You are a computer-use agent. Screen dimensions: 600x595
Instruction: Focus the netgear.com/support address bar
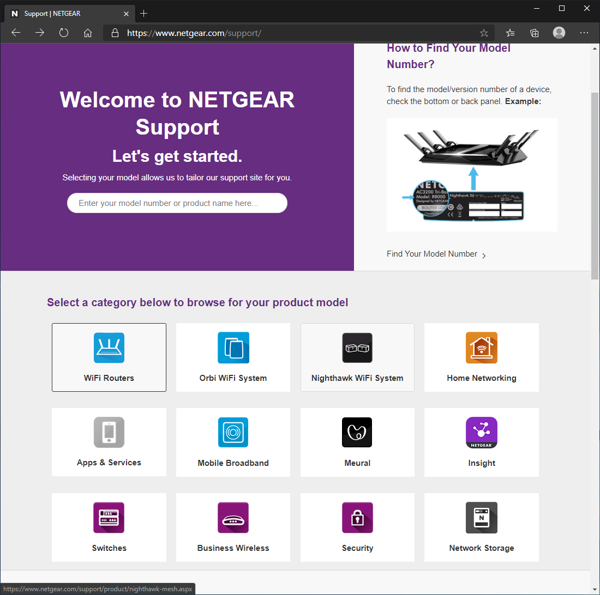click(298, 33)
